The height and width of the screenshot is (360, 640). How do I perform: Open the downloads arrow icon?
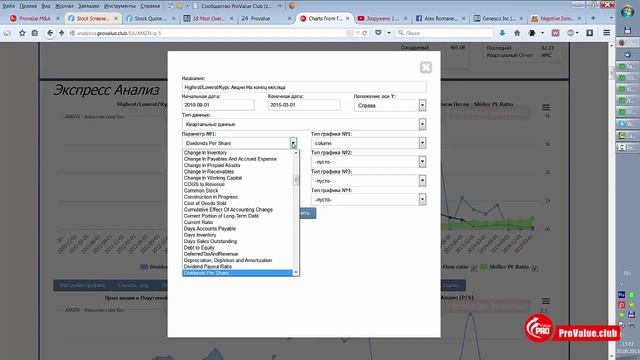click(502, 33)
